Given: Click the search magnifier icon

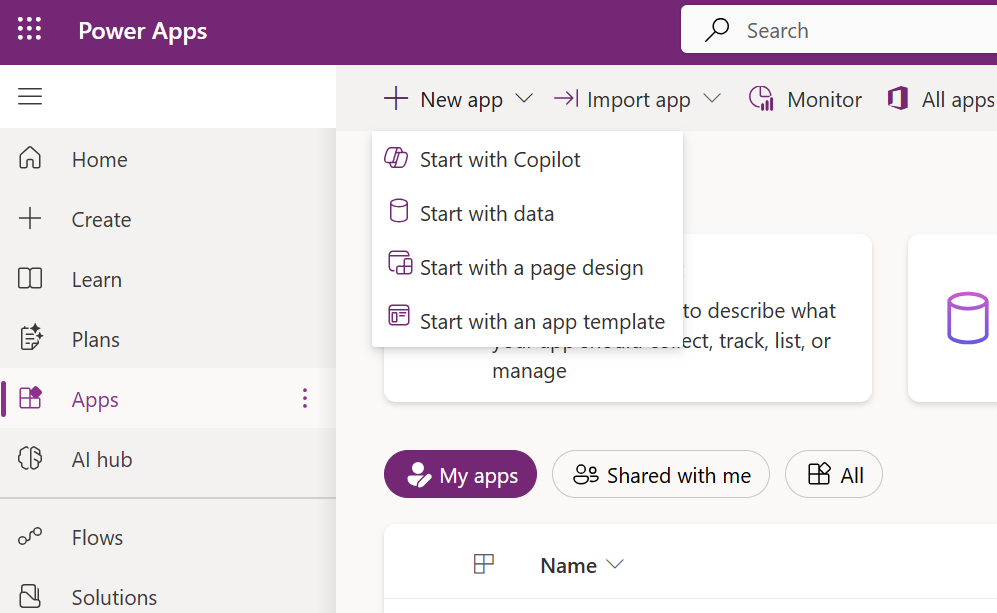Looking at the screenshot, I should coord(717,29).
